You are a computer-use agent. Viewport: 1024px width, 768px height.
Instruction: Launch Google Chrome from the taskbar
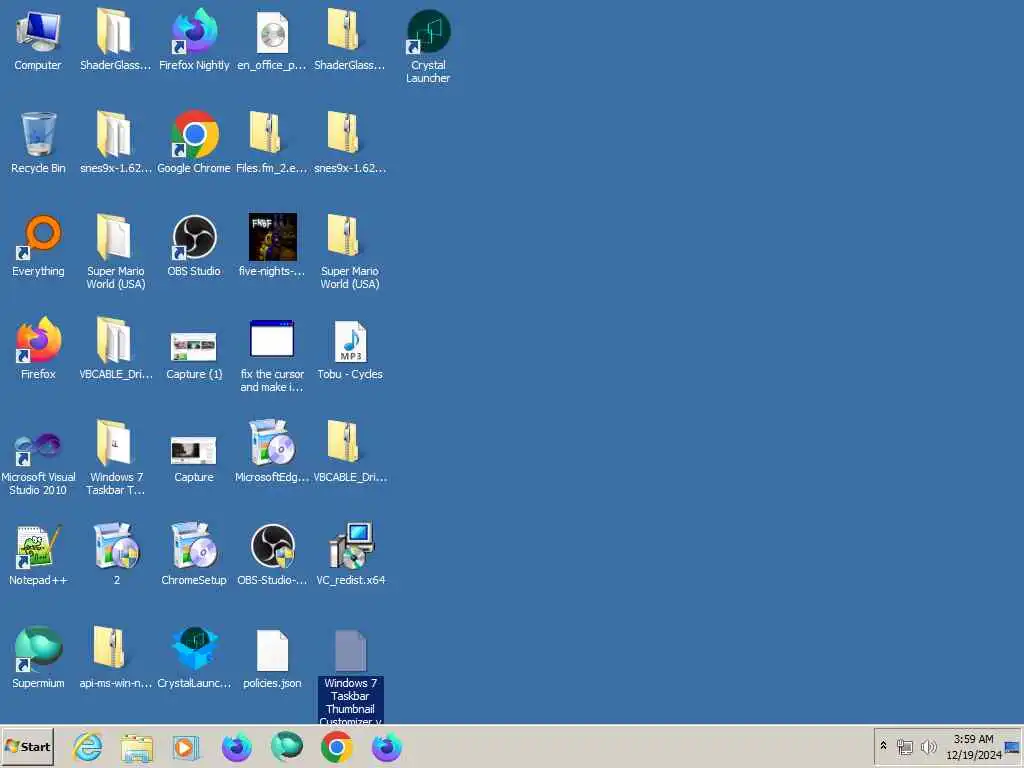point(337,747)
